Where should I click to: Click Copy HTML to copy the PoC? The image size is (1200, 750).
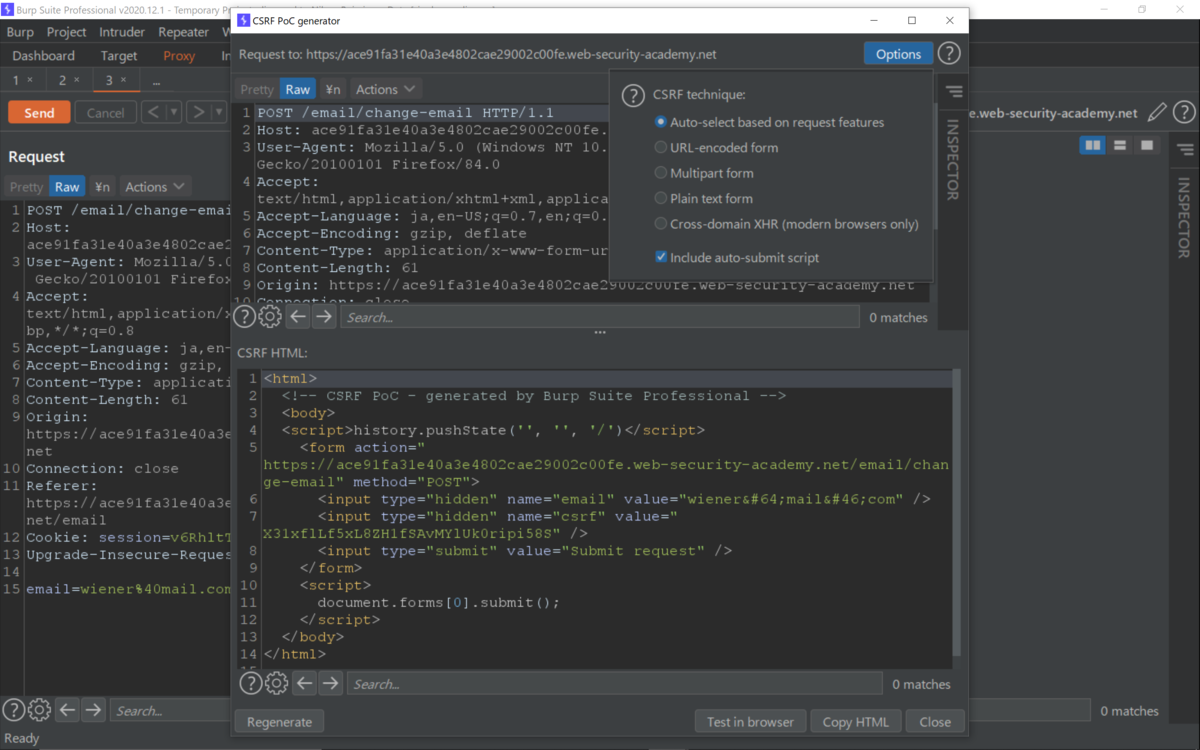855,720
